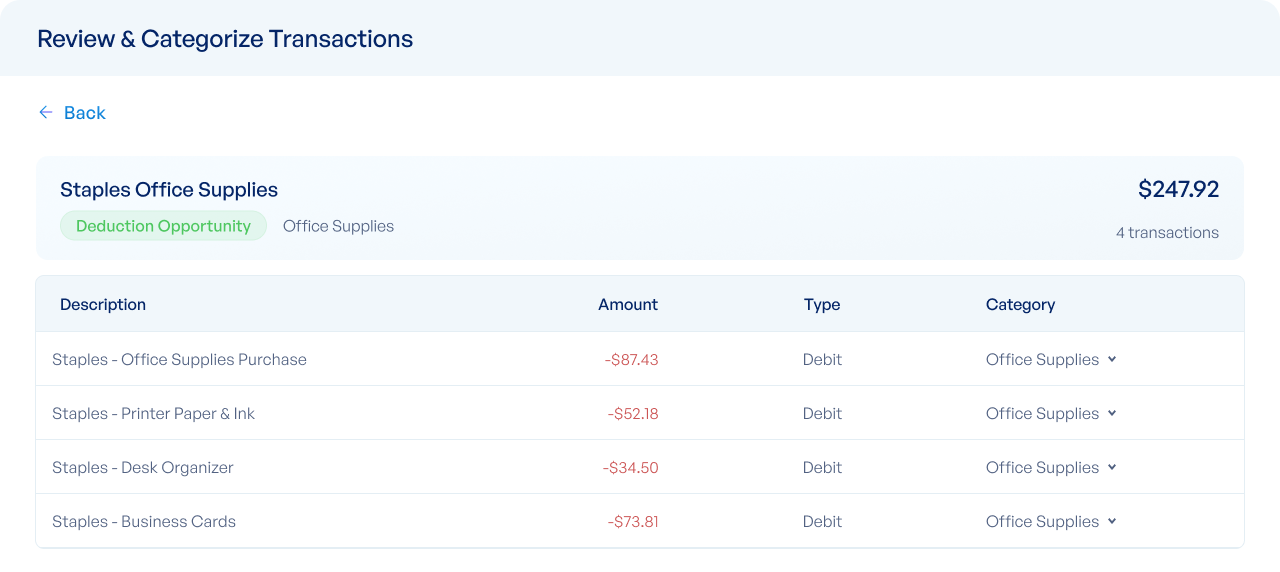The width and height of the screenshot is (1280, 572).
Task: Sort by the Amount column header
Action: pos(628,305)
